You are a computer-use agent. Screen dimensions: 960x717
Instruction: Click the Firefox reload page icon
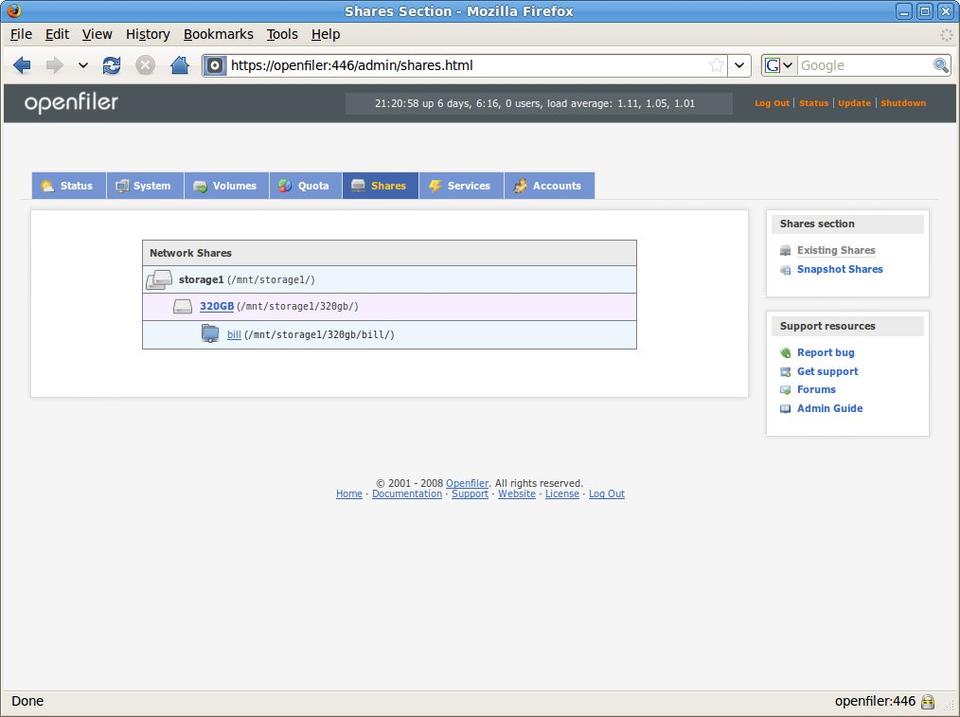(112, 65)
